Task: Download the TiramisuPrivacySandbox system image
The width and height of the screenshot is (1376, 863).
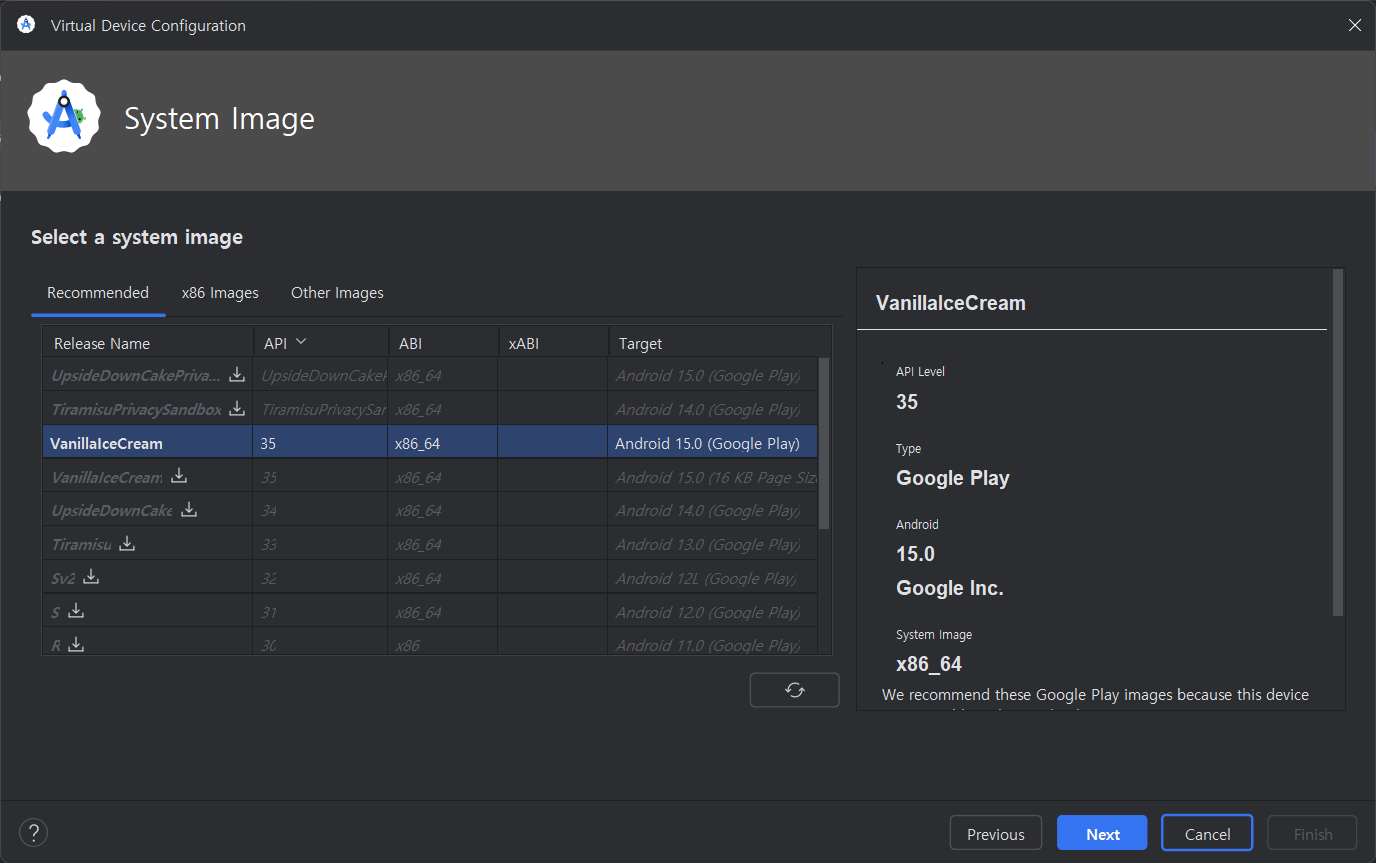Action: click(x=237, y=408)
